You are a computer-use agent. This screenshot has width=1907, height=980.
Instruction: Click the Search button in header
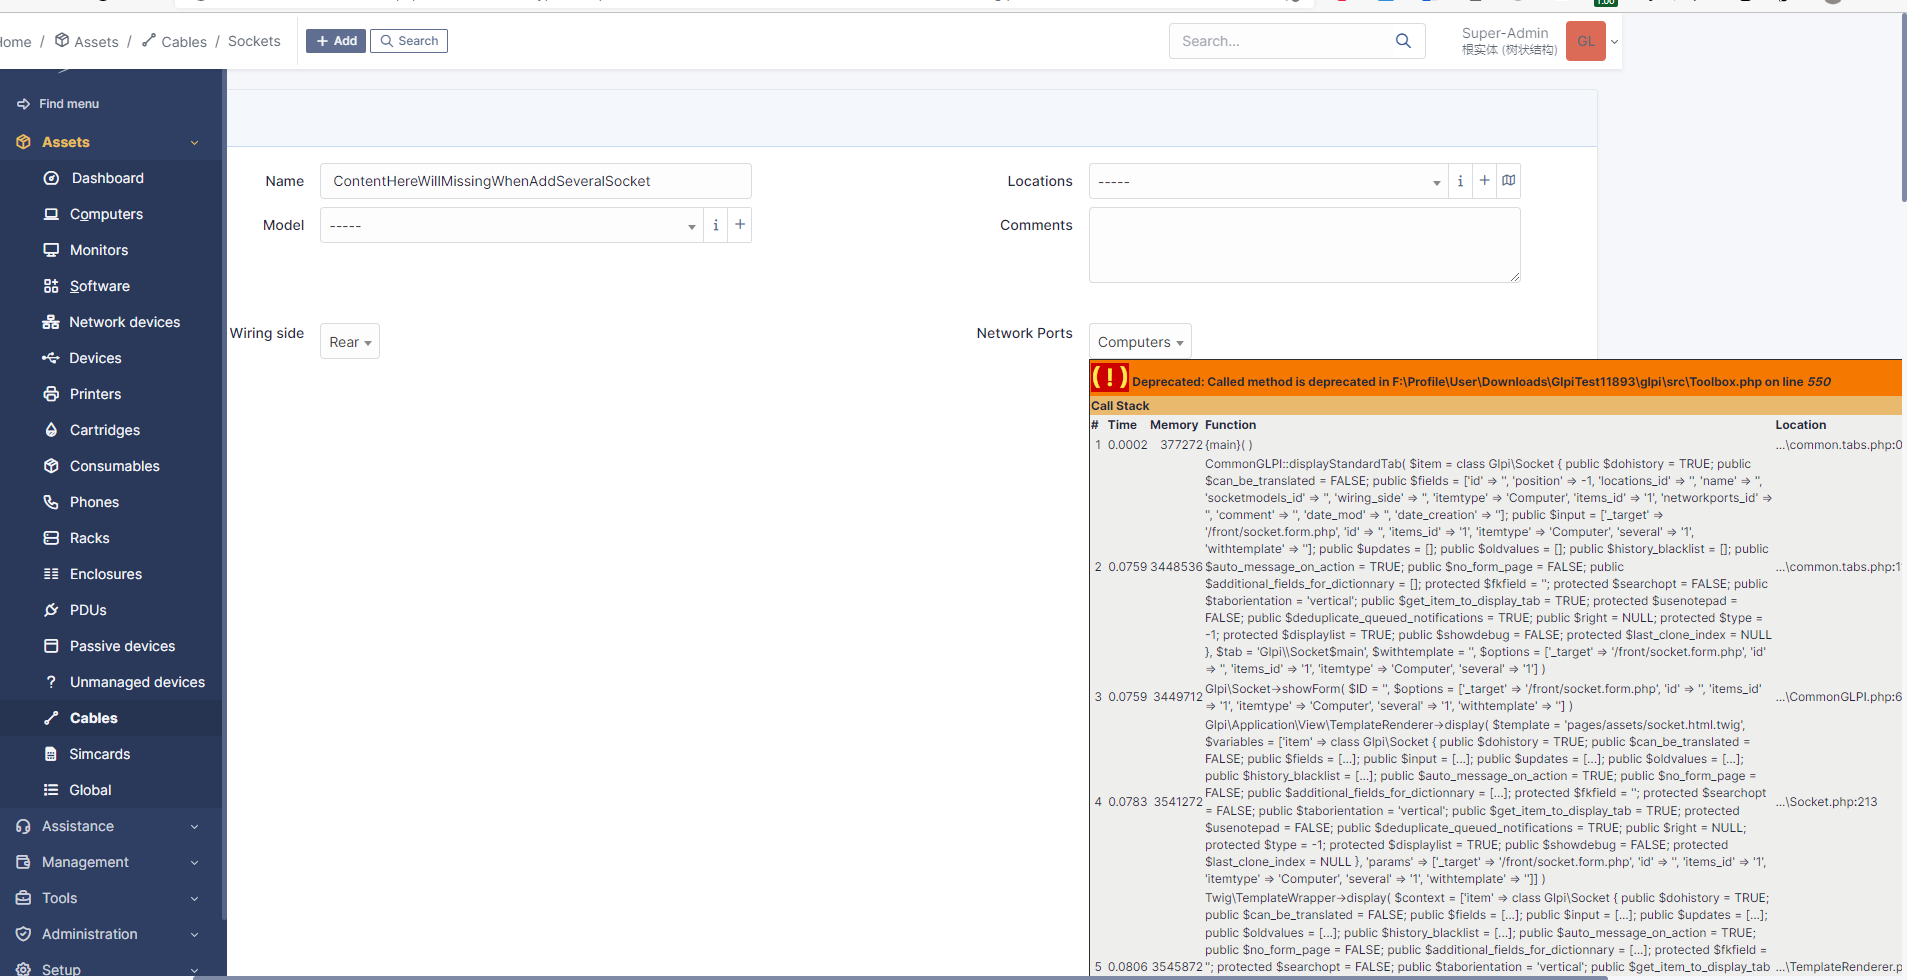coord(409,41)
